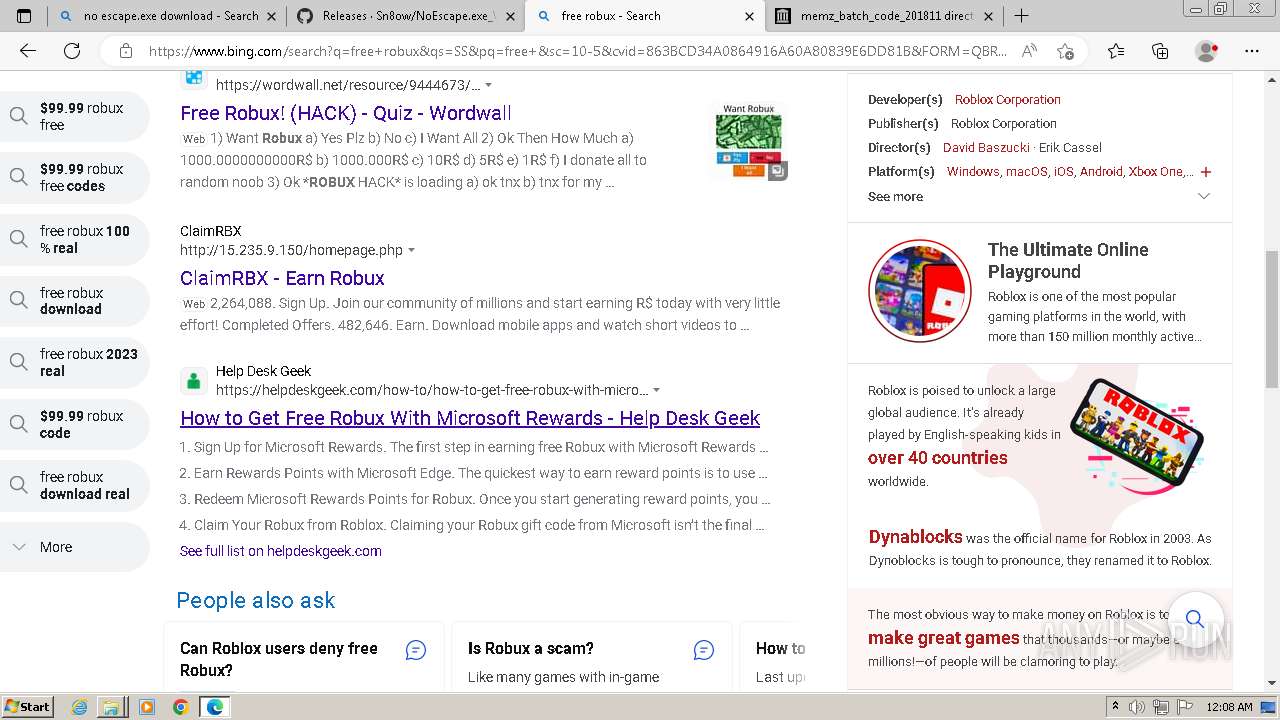
Task: Open Read aloud icon in address bar
Action: [x=1029, y=51]
